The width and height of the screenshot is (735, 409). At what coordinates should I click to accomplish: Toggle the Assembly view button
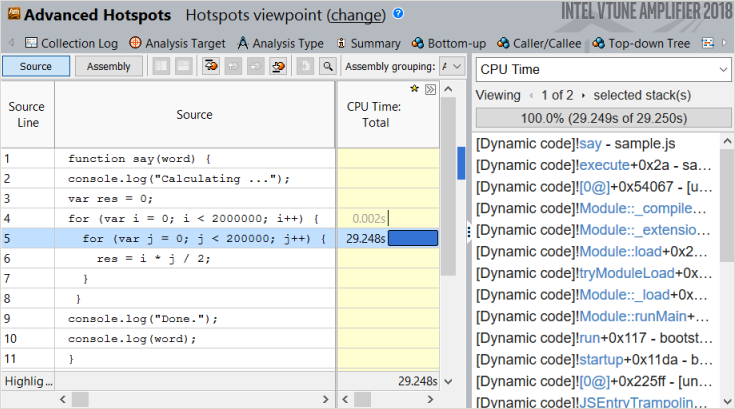pos(108,67)
